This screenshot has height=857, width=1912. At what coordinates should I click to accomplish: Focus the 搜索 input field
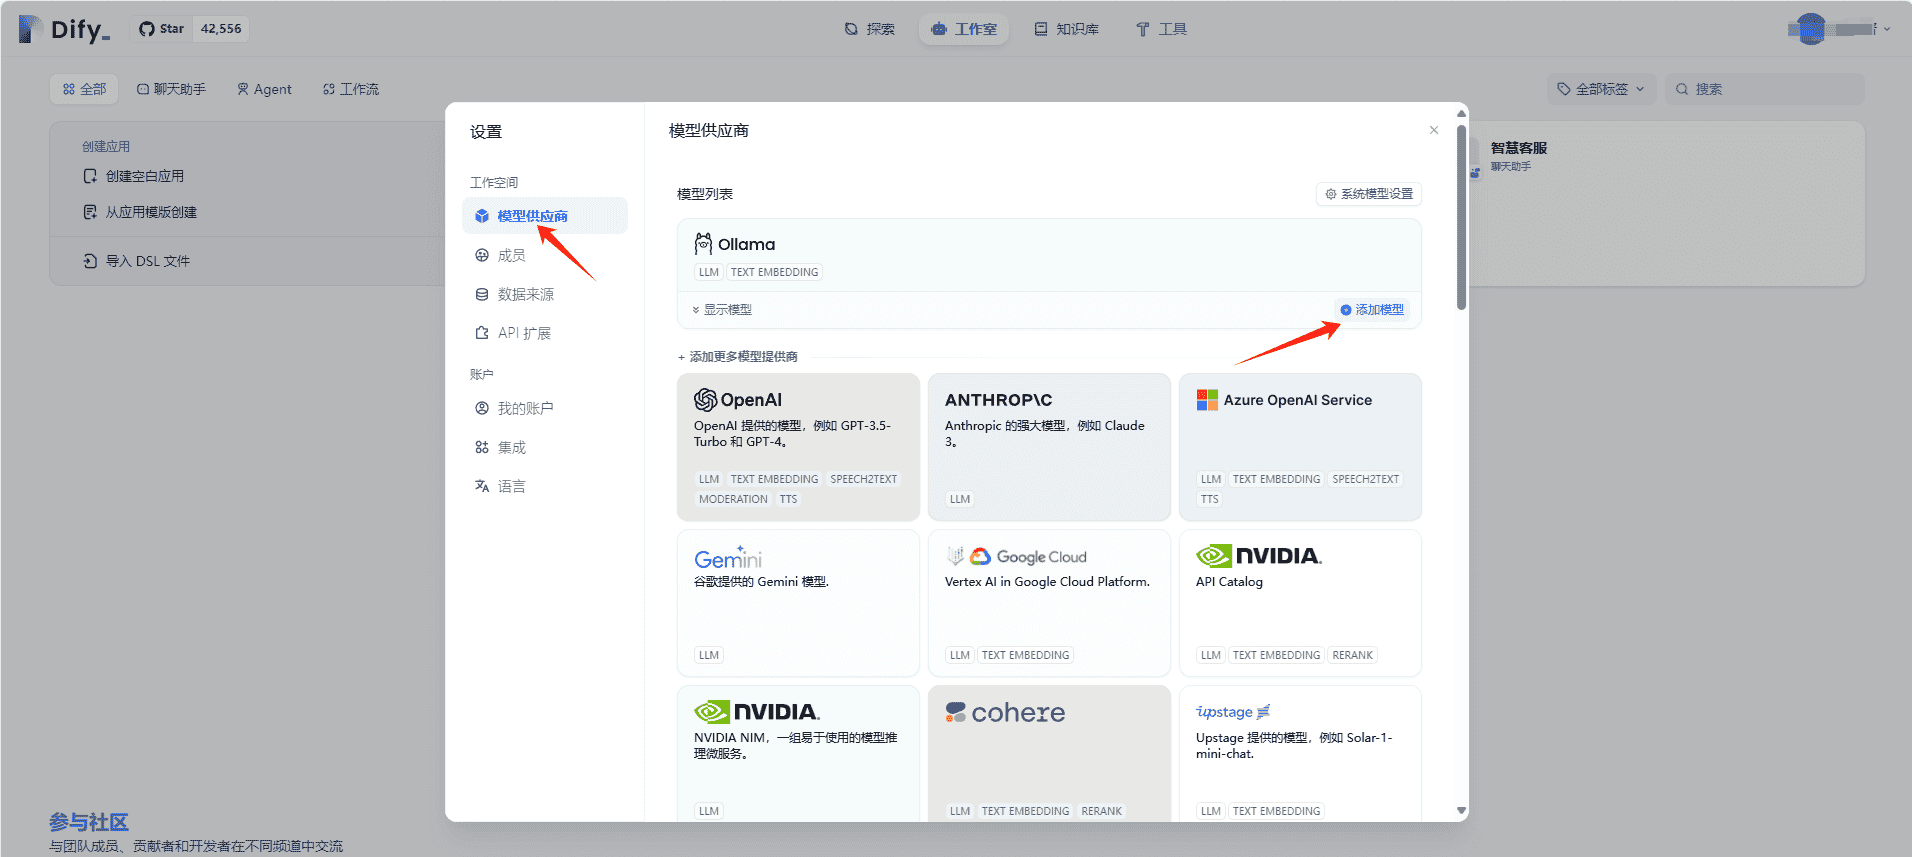click(1765, 89)
